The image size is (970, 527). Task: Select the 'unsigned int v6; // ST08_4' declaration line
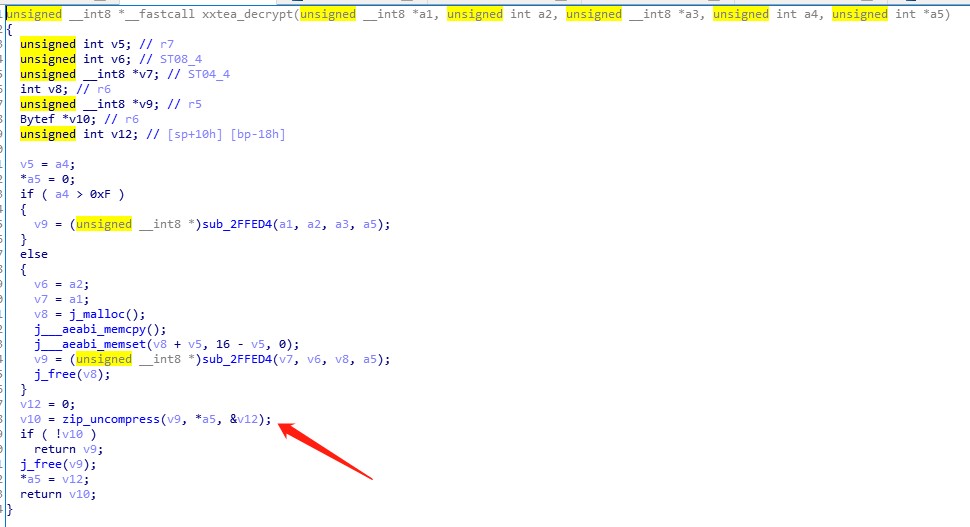(x=111, y=59)
